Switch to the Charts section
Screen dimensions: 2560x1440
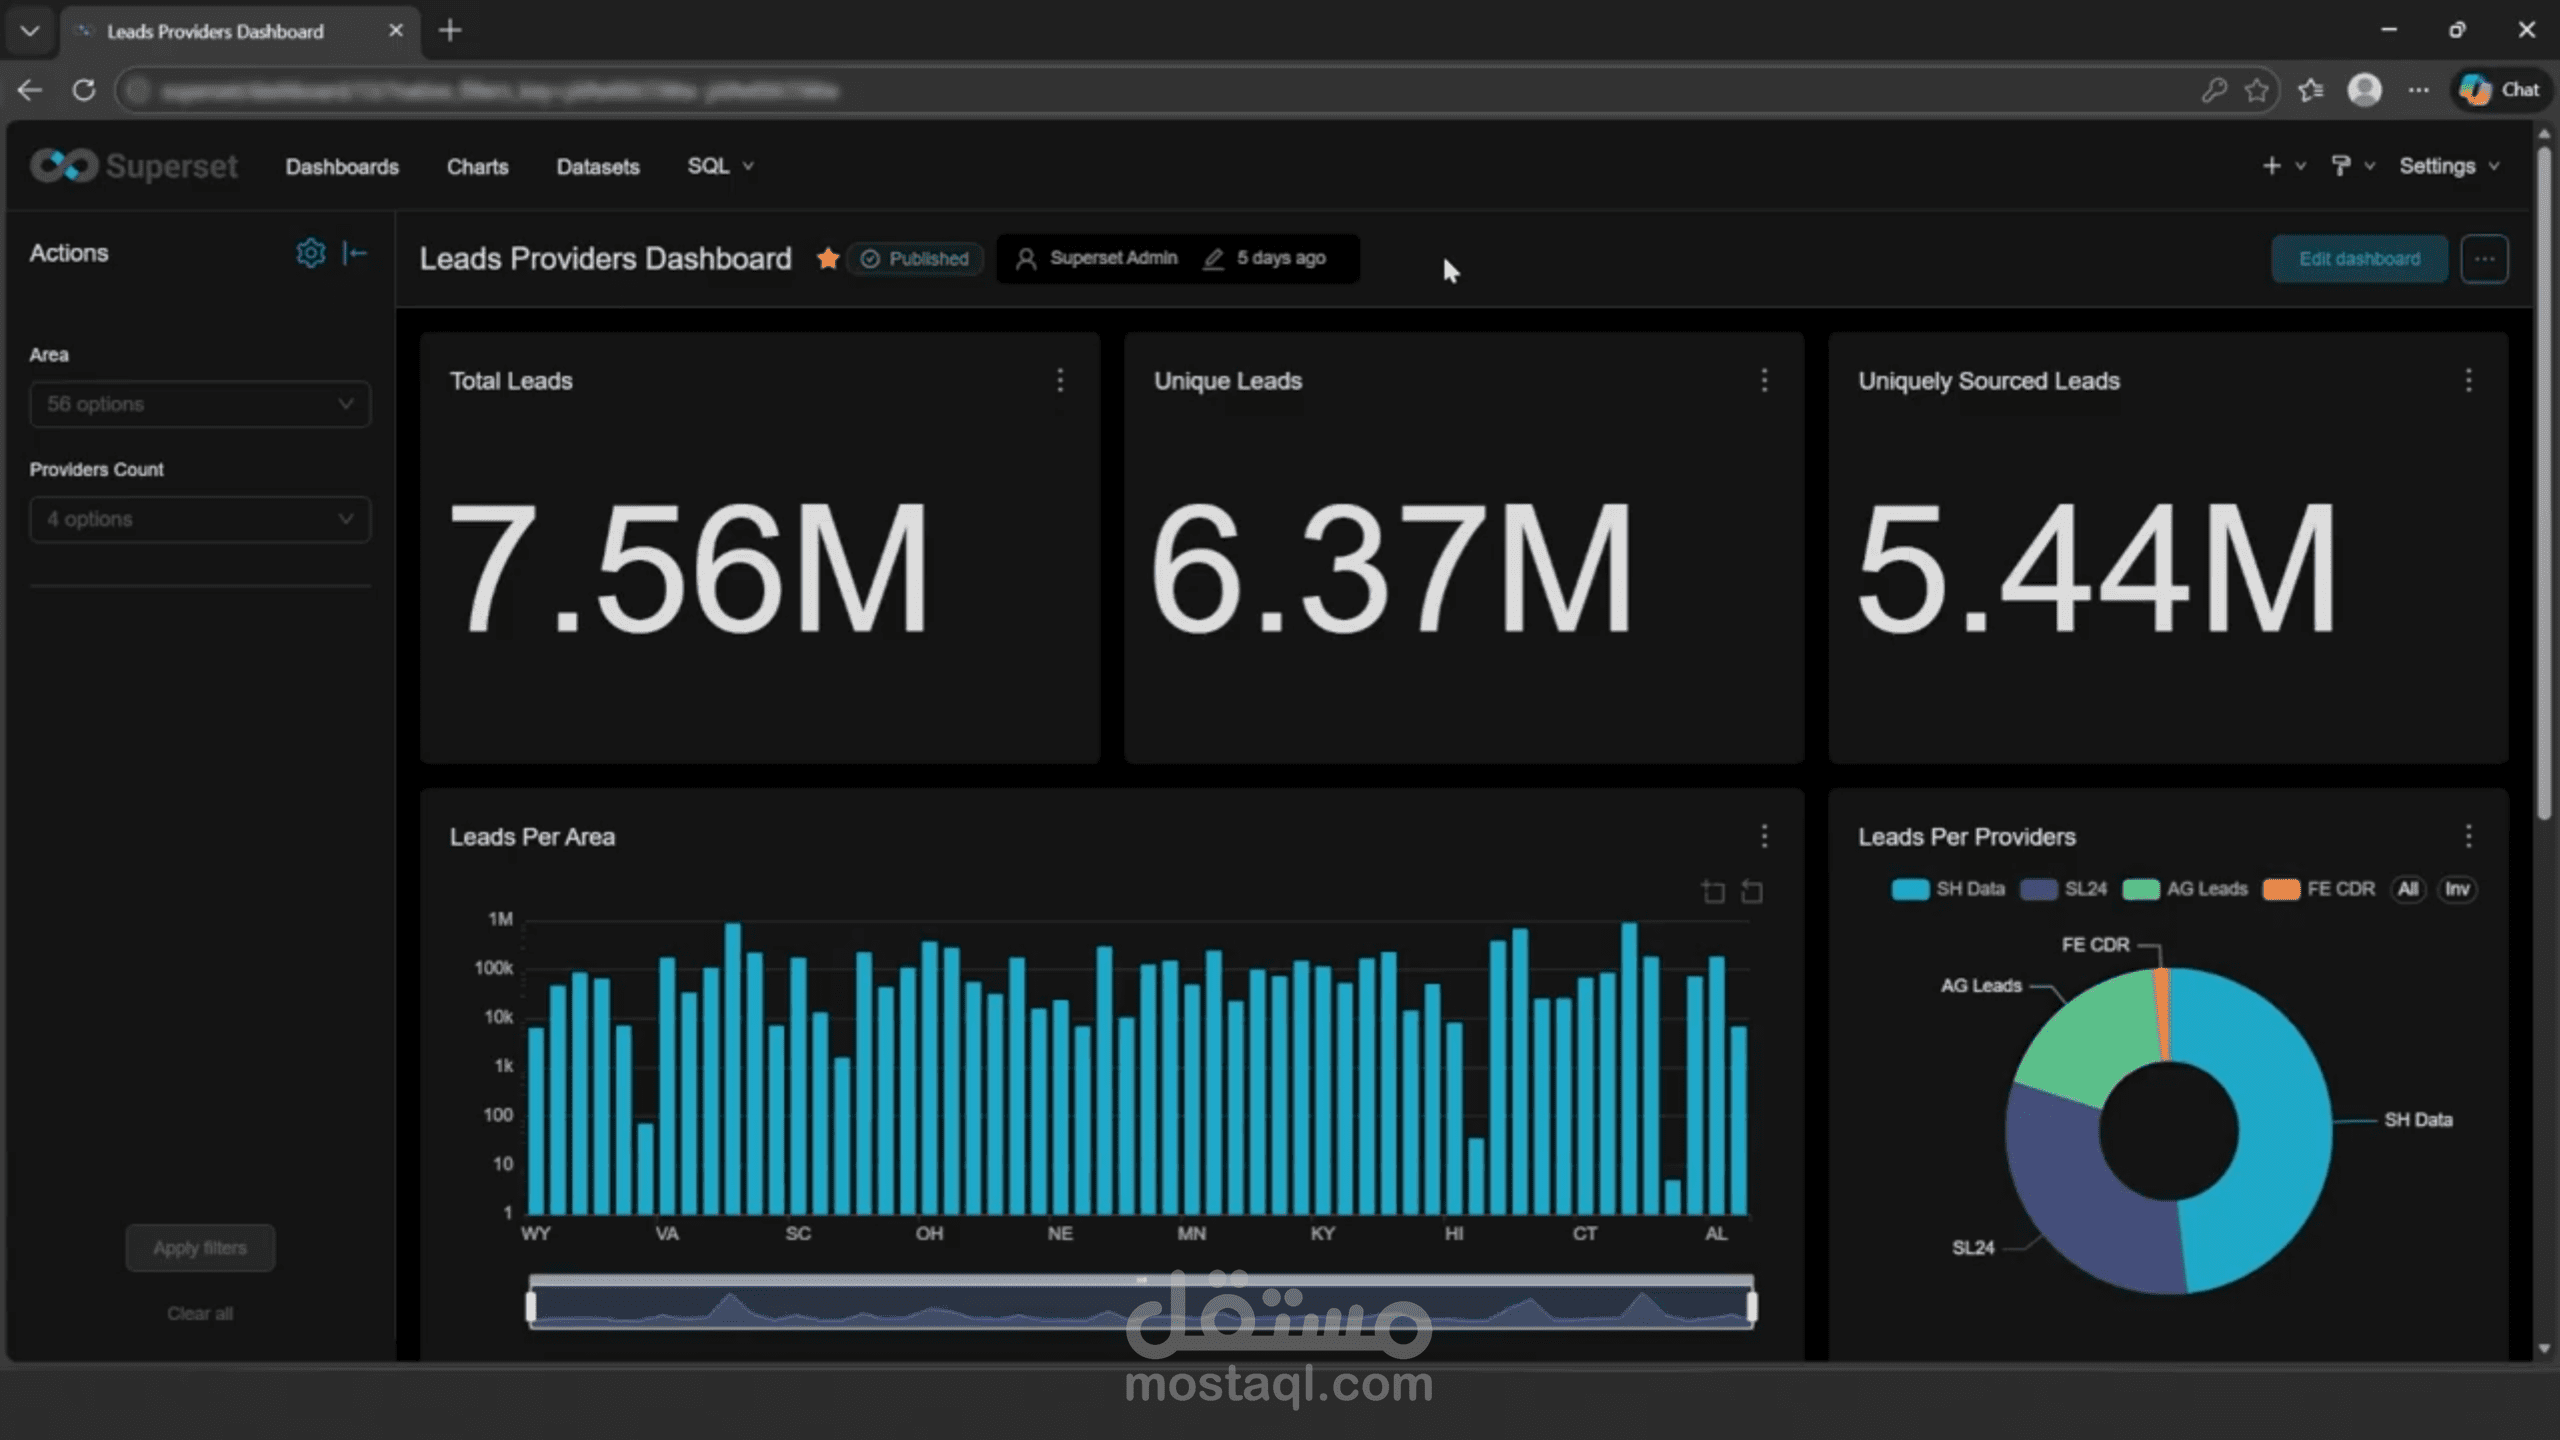[x=478, y=166]
